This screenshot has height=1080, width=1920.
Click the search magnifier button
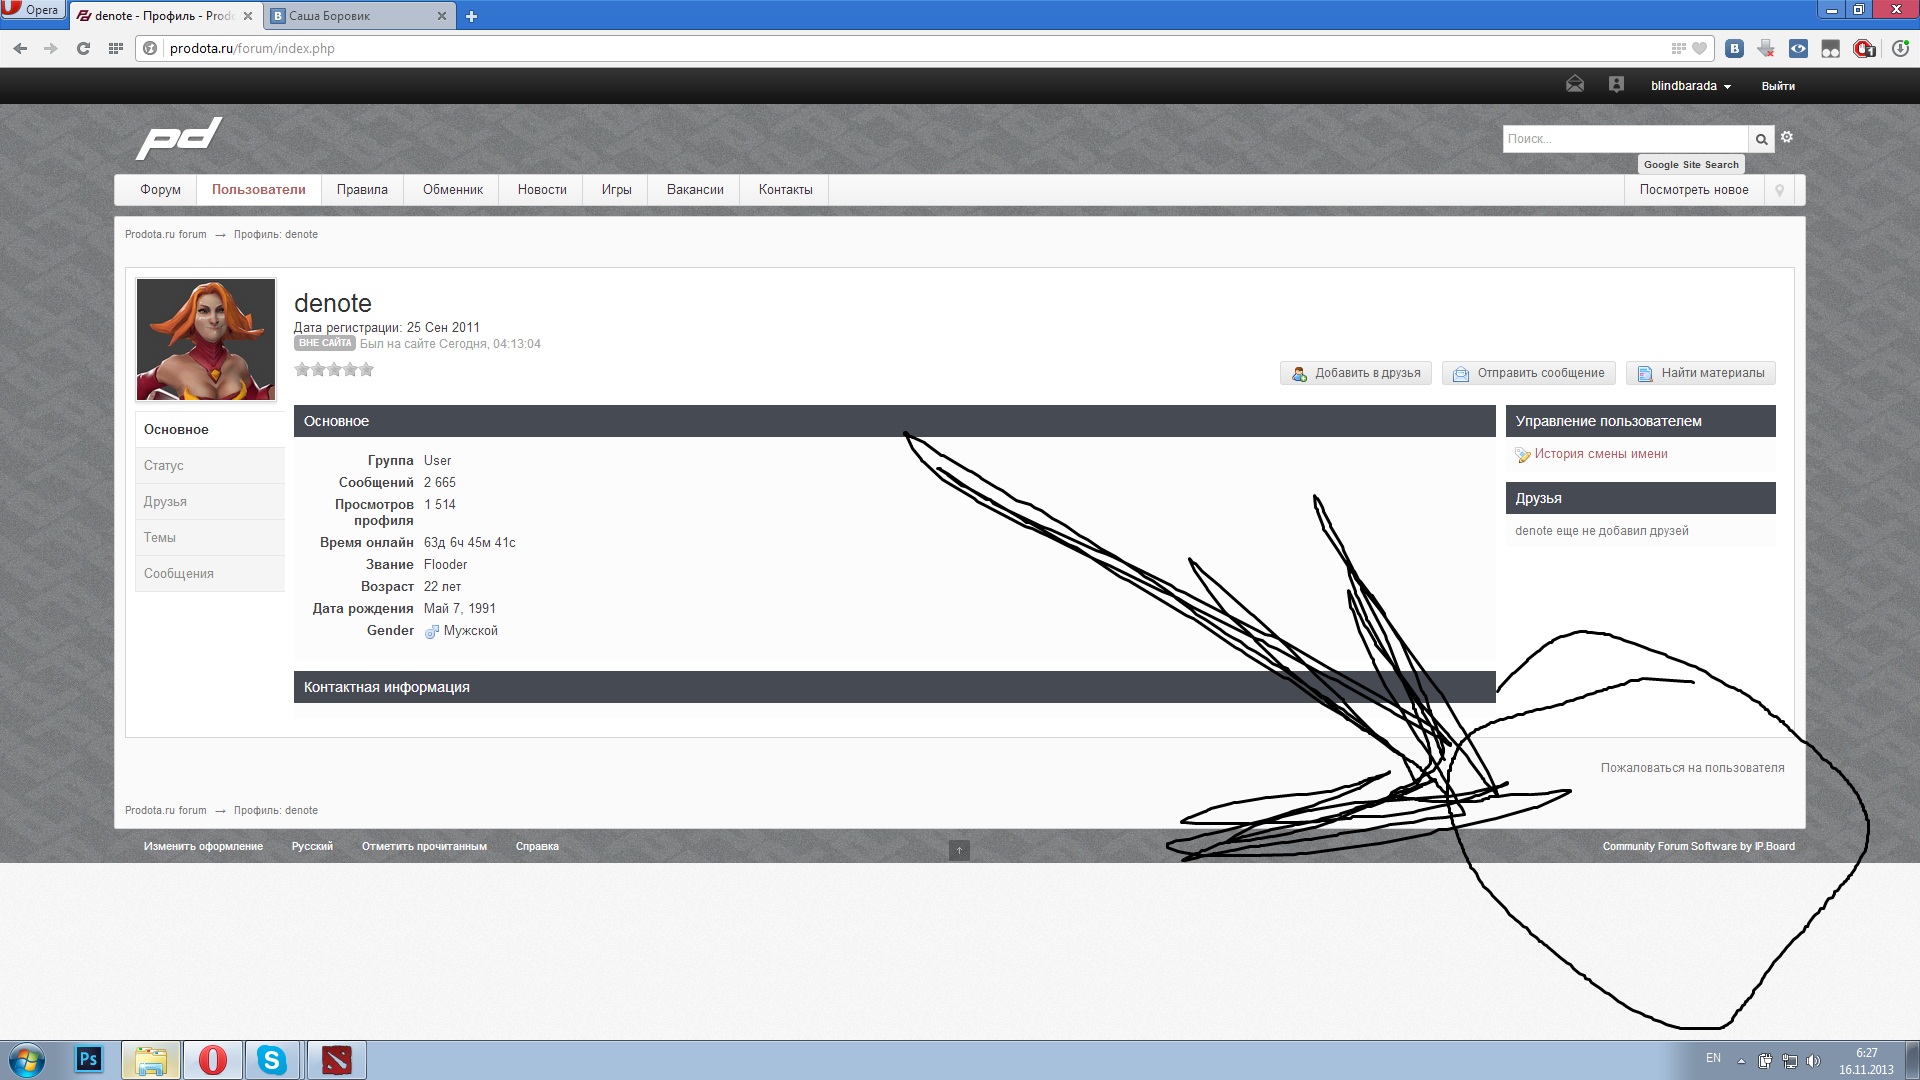pos(1761,139)
